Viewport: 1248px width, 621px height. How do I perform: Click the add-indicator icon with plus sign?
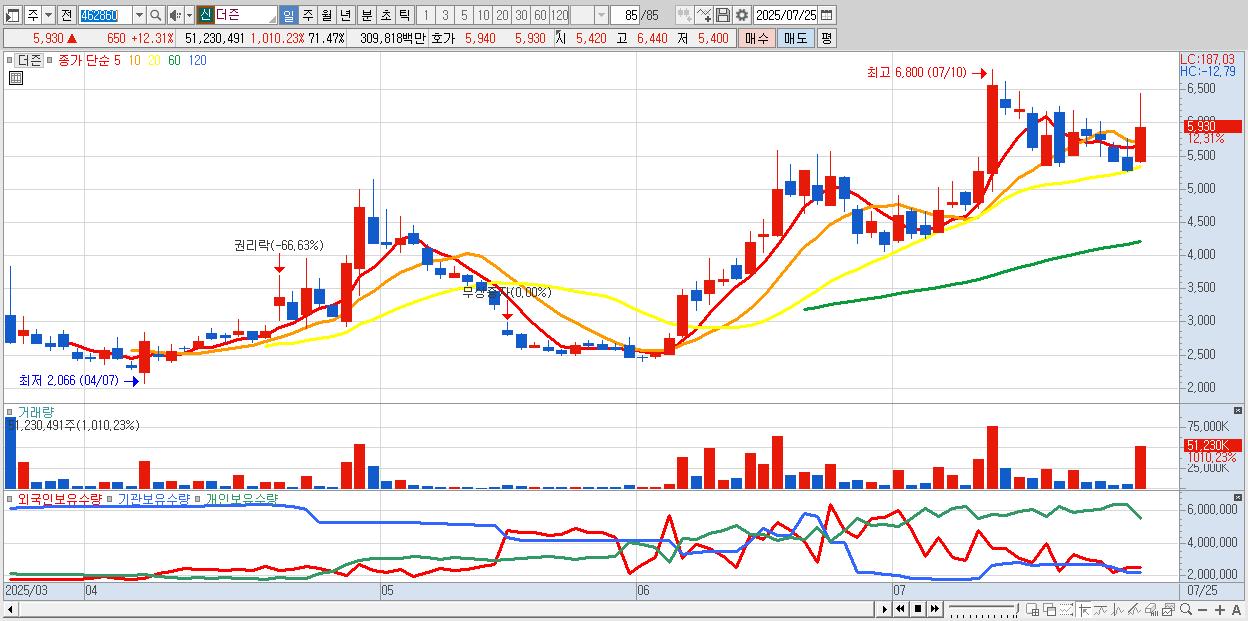click(x=686, y=15)
